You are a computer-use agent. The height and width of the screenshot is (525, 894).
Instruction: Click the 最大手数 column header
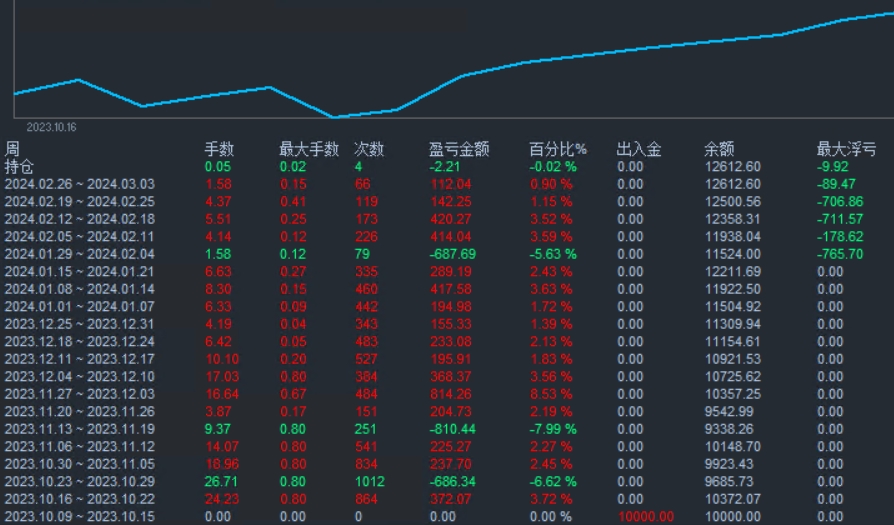[309, 149]
